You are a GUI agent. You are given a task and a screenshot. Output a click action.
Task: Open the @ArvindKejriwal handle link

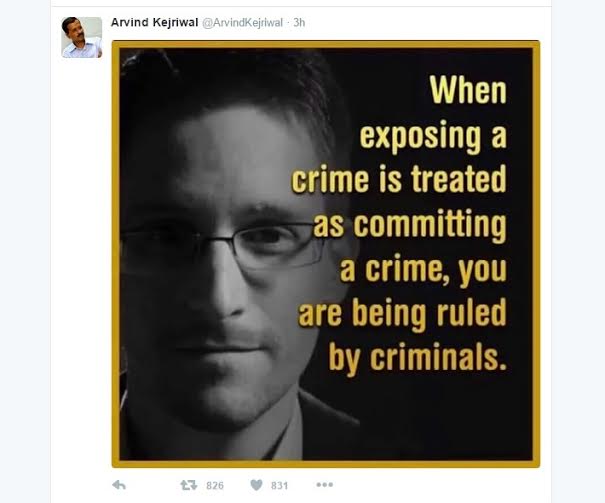point(242,23)
